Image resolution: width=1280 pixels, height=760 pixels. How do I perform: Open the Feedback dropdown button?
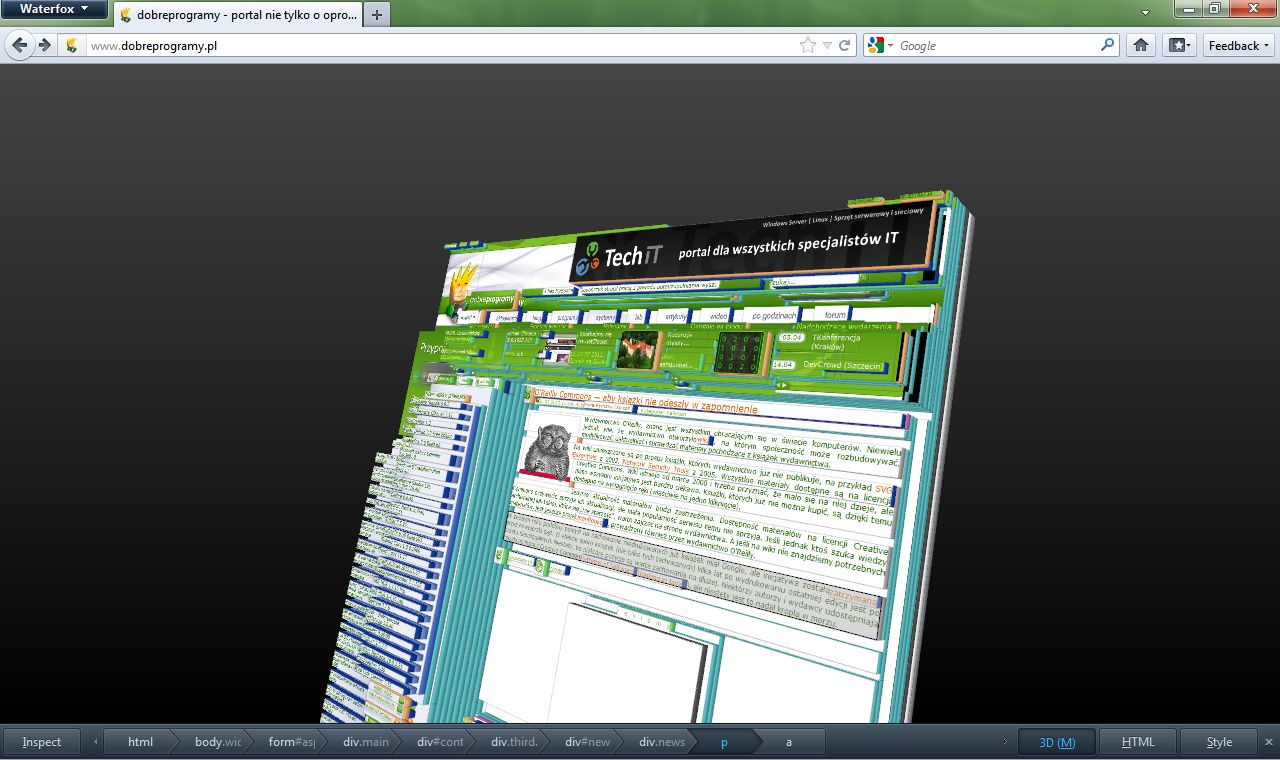click(1238, 45)
